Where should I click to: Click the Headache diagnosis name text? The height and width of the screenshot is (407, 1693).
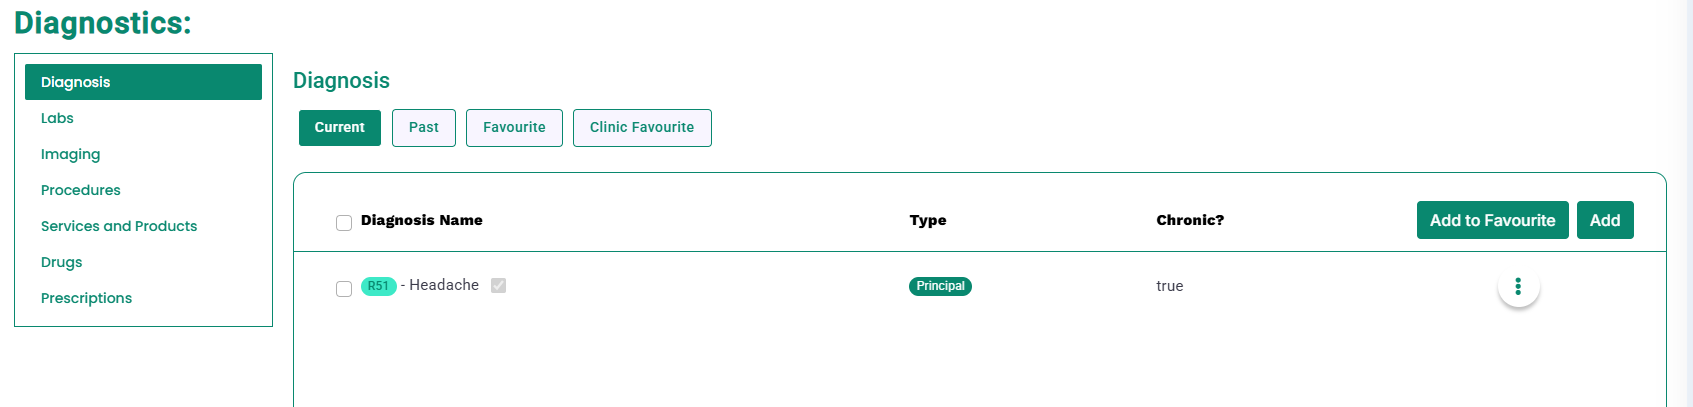tap(444, 285)
